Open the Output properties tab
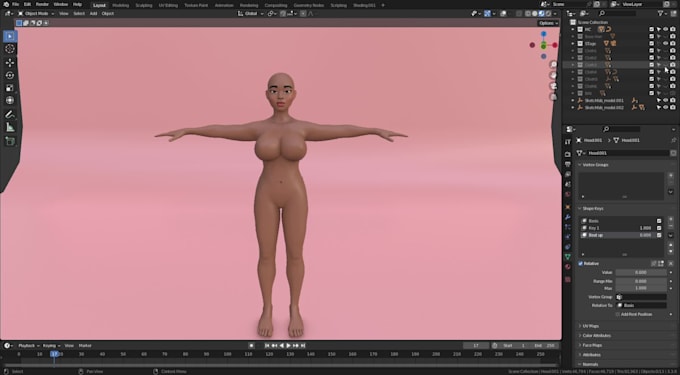Viewport: 680px width, 375px height. [568, 164]
